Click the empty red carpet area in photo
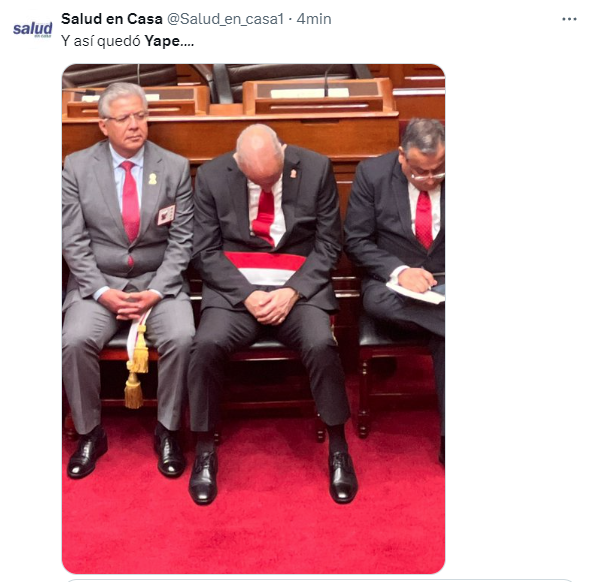 point(253,535)
